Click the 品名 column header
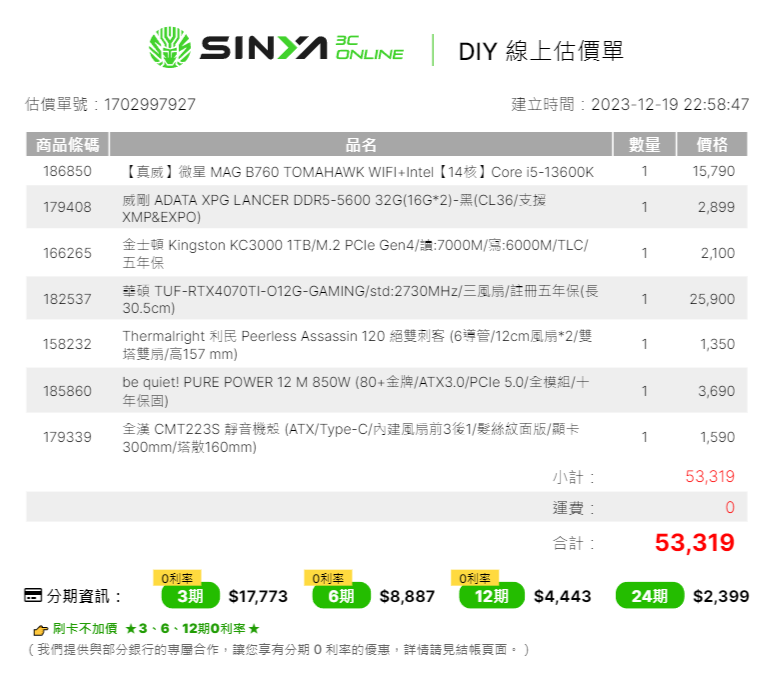The width and height of the screenshot is (774, 681). click(x=361, y=145)
